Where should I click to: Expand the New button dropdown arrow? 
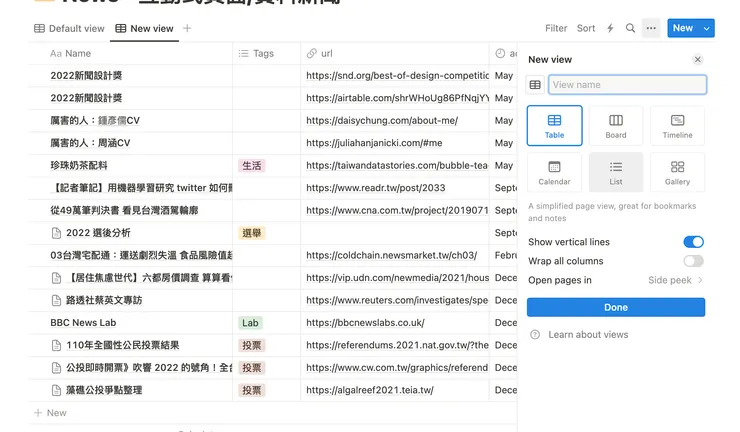pos(706,28)
